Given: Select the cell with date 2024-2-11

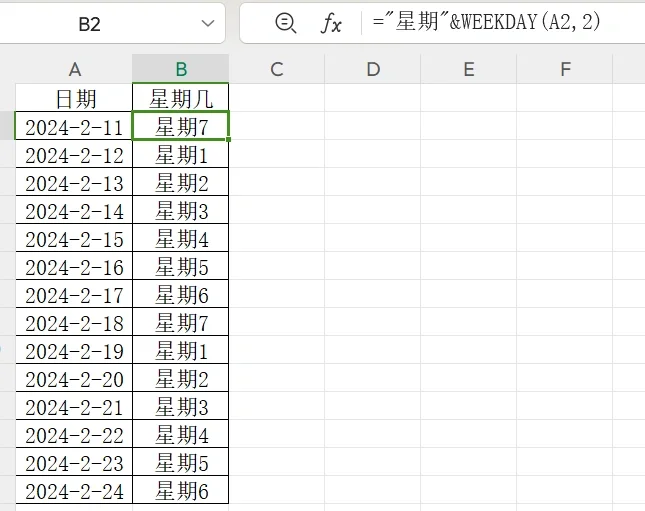Looking at the screenshot, I should point(74,126).
